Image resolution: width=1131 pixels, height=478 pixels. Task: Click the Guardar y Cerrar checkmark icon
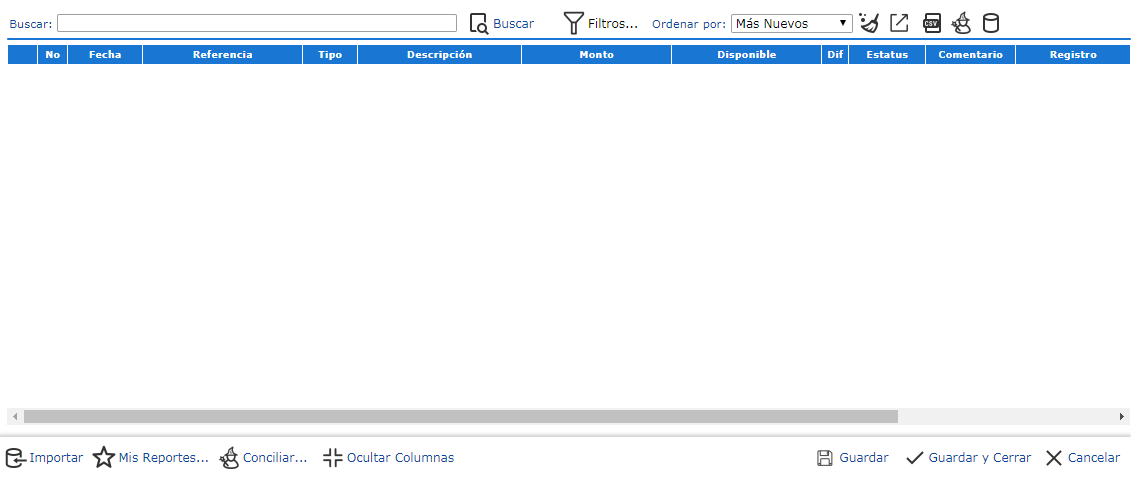point(915,458)
